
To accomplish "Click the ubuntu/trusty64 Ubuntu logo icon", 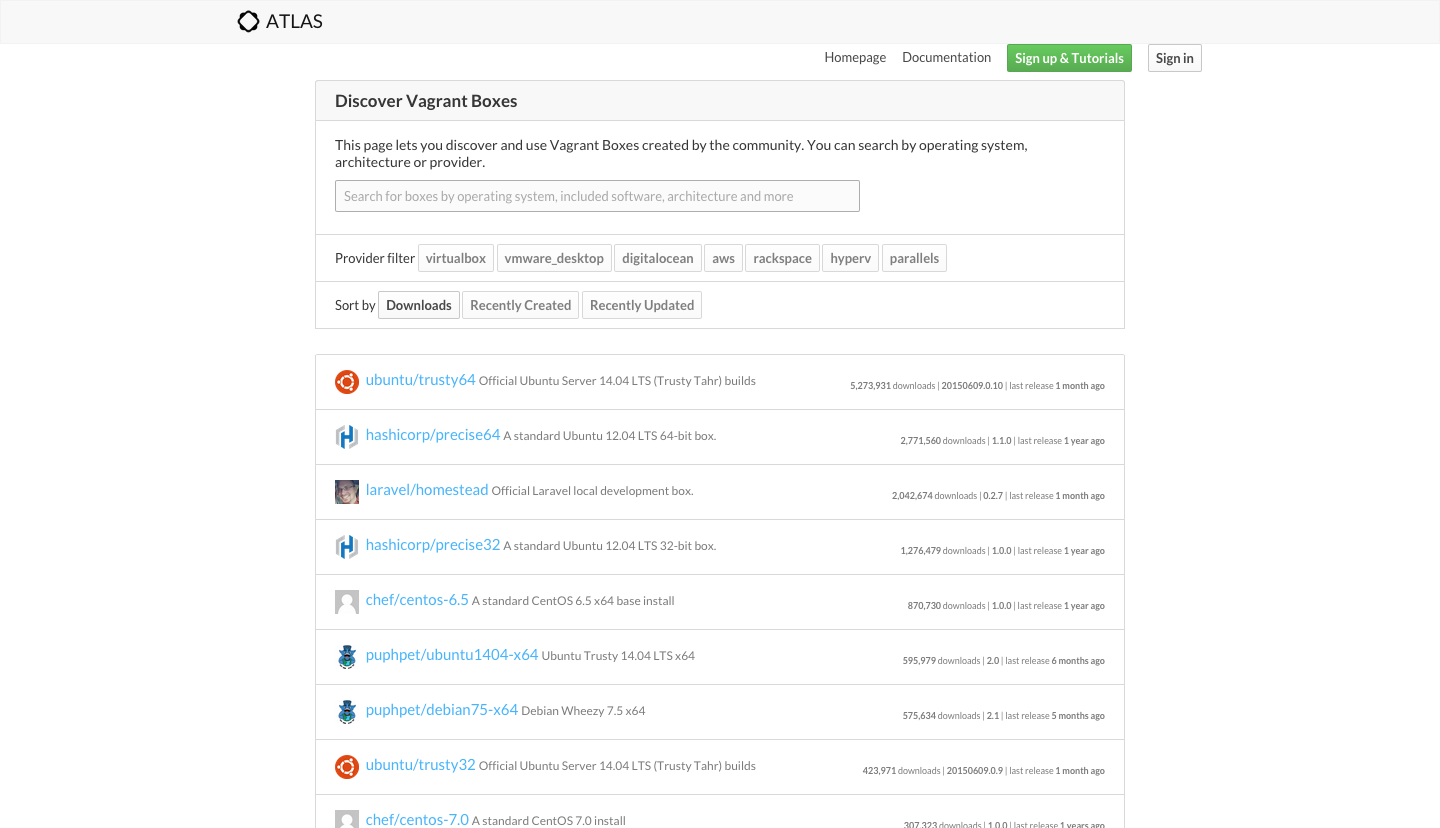I will pyautogui.click(x=347, y=382).
